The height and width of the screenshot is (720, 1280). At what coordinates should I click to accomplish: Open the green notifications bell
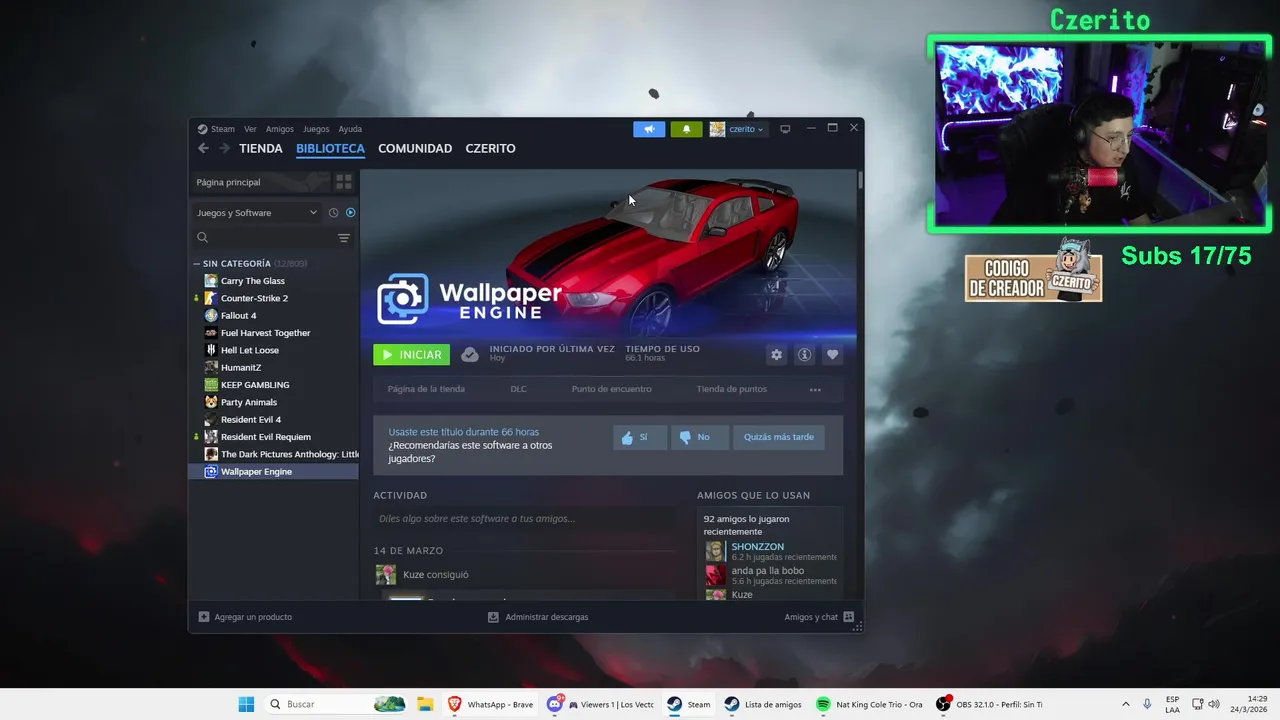(x=686, y=129)
